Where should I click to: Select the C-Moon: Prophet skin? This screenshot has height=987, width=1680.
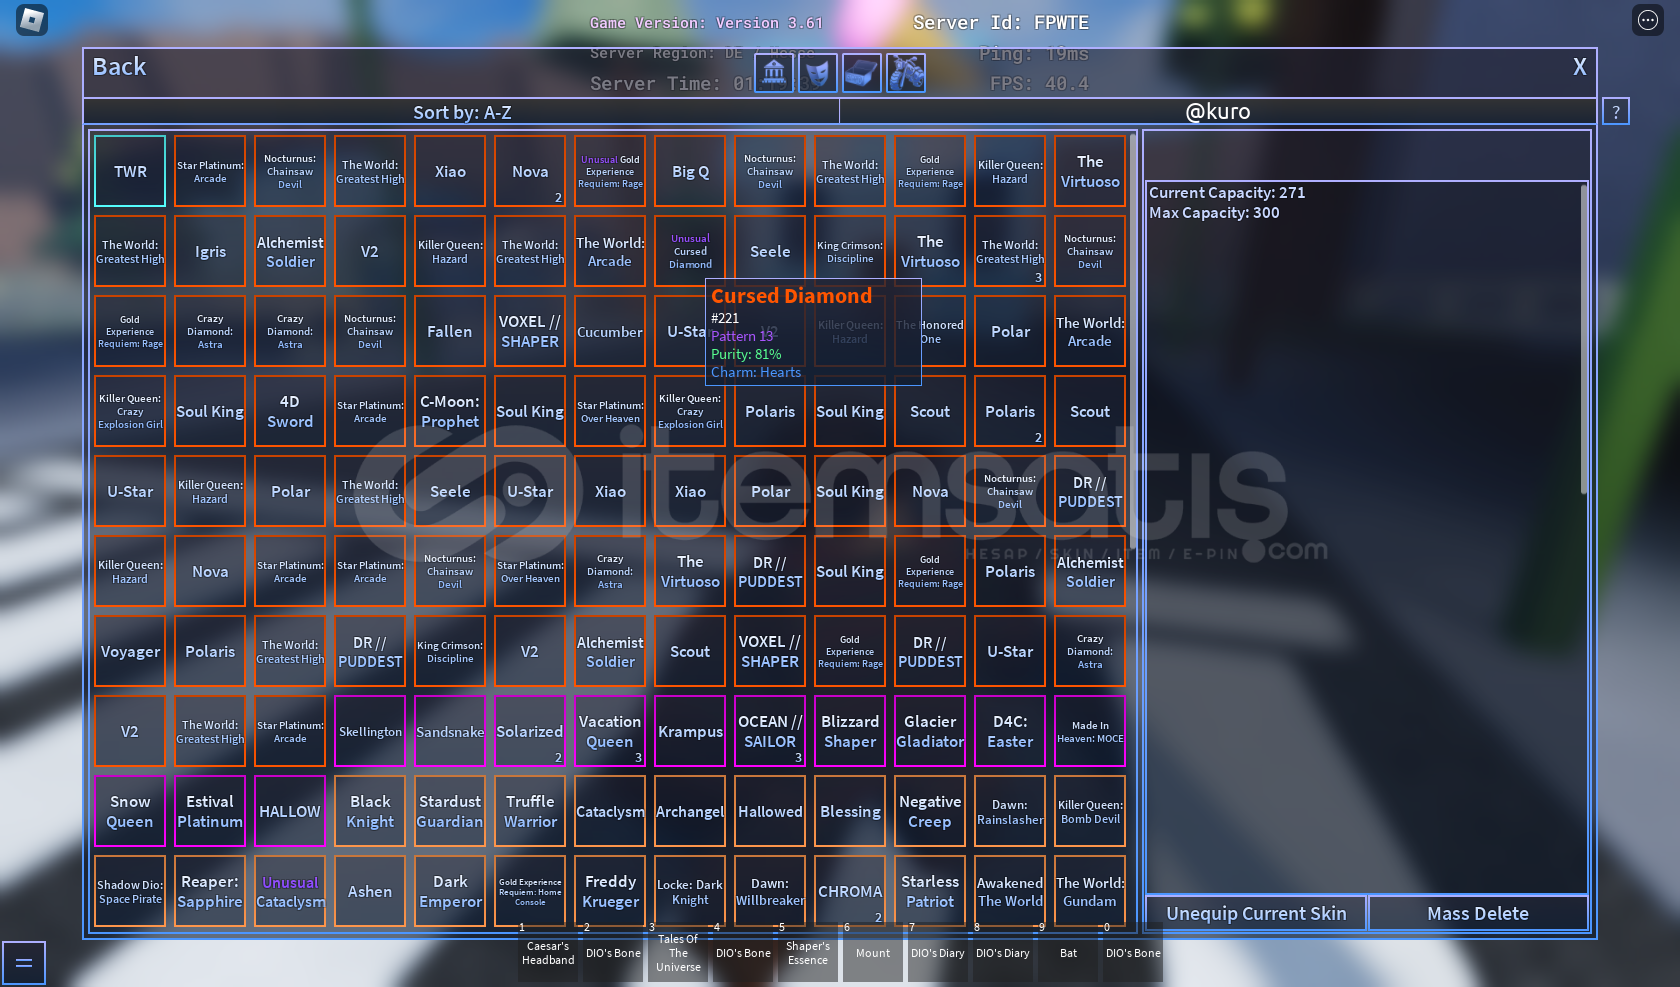click(x=450, y=411)
